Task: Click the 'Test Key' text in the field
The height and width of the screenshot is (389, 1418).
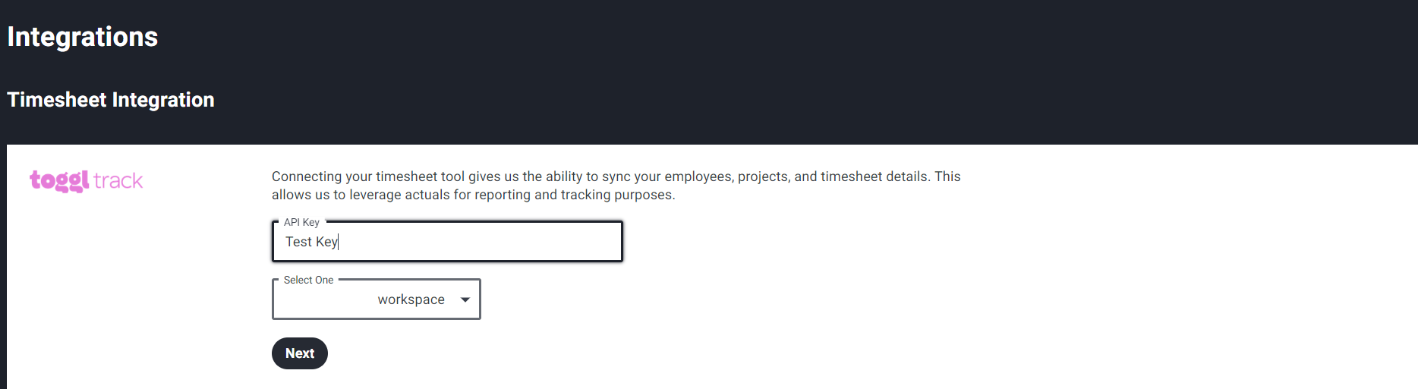Action: (312, 242)
